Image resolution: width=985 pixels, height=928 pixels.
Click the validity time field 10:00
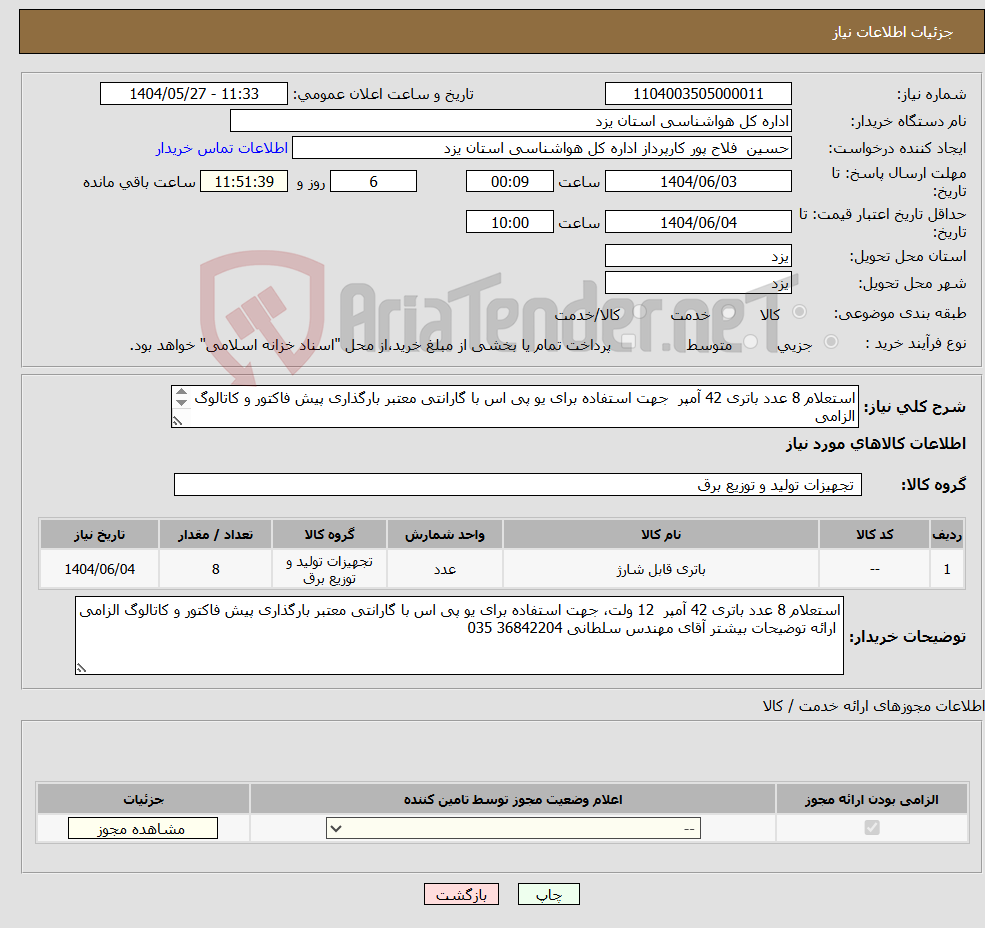pyautogui.click(x=509, y=222)
